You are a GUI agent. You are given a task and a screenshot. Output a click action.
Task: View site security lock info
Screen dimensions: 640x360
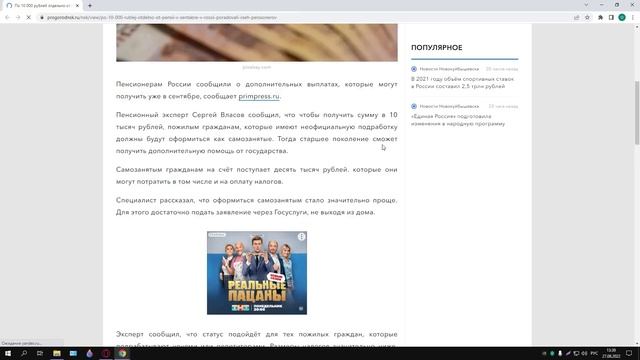(42, 18)
